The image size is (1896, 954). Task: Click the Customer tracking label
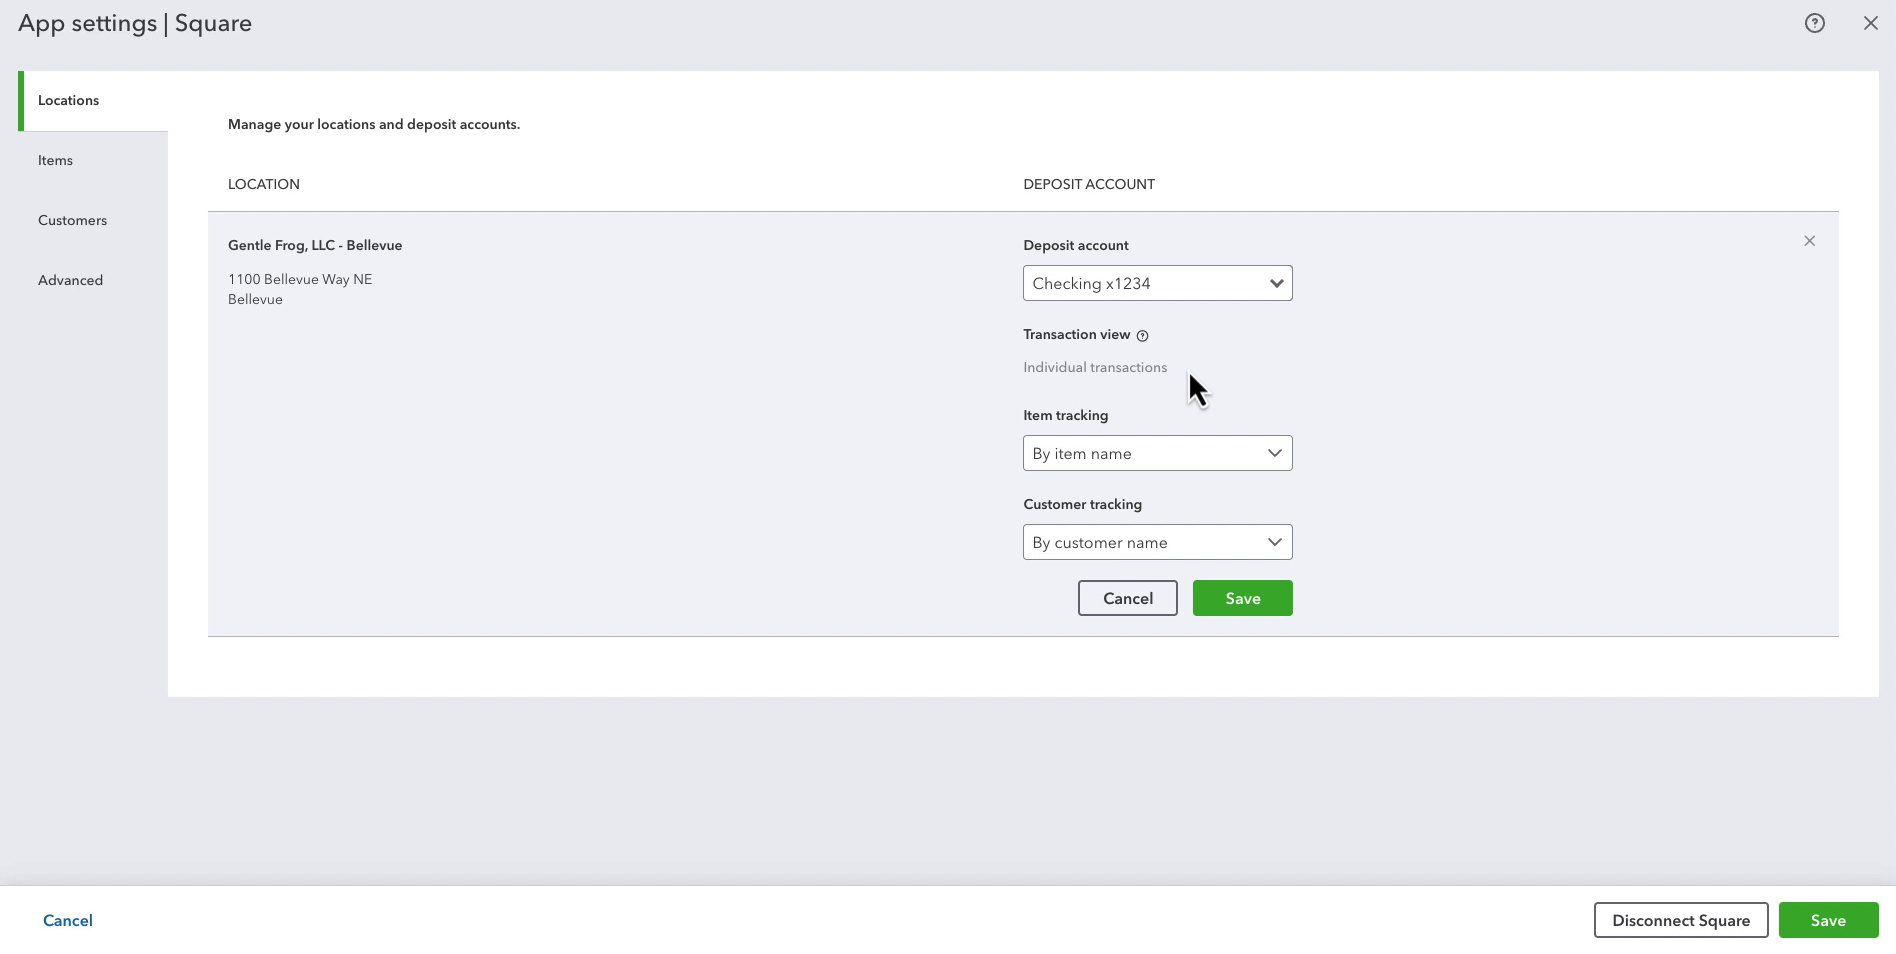pos(1082,504)
